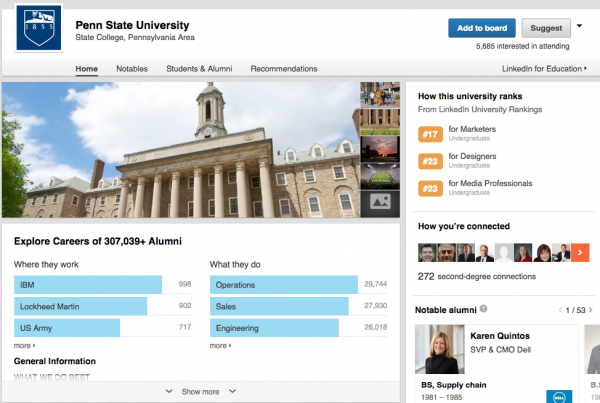Screen dimensions: 600x403
Task: Open the Home tab
Action: (86, 69)
